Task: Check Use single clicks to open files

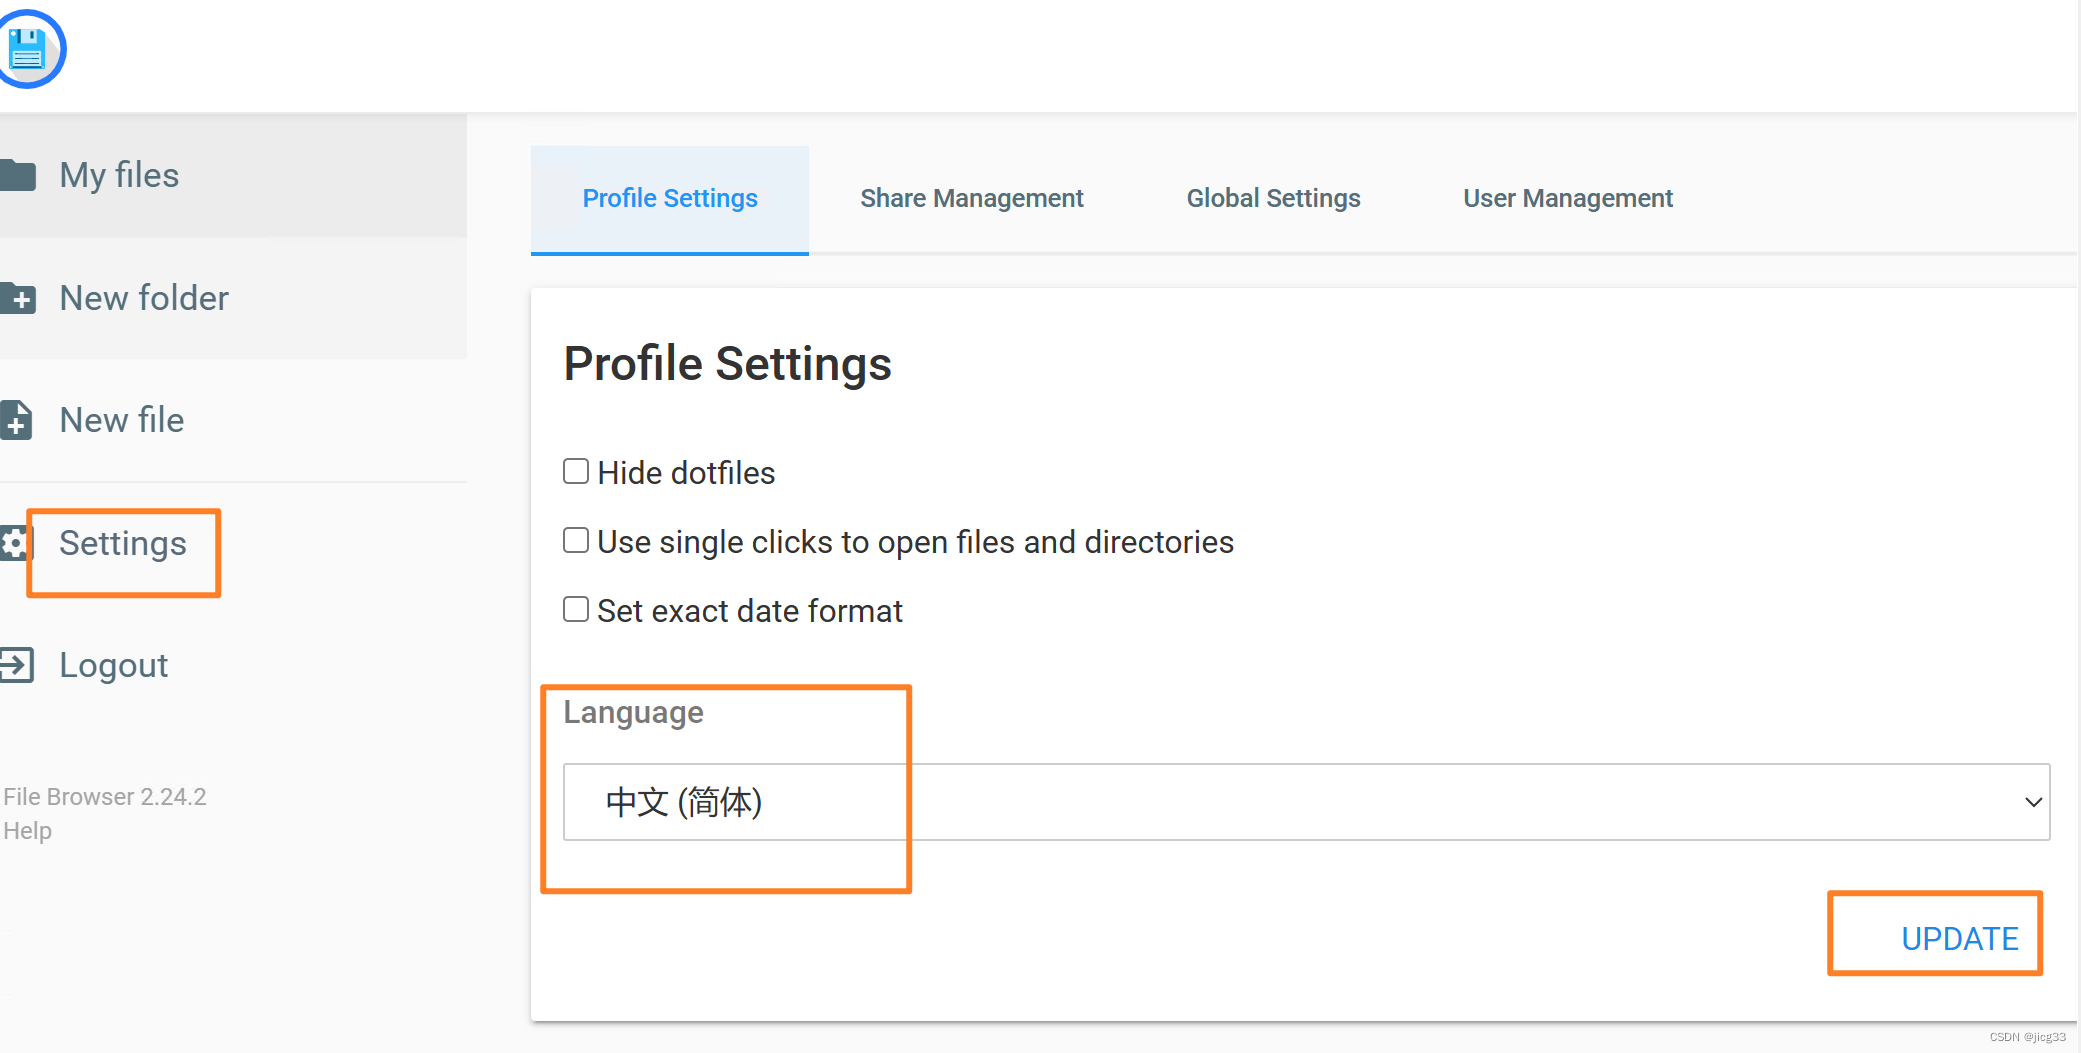Action: [x=575, y=540]
